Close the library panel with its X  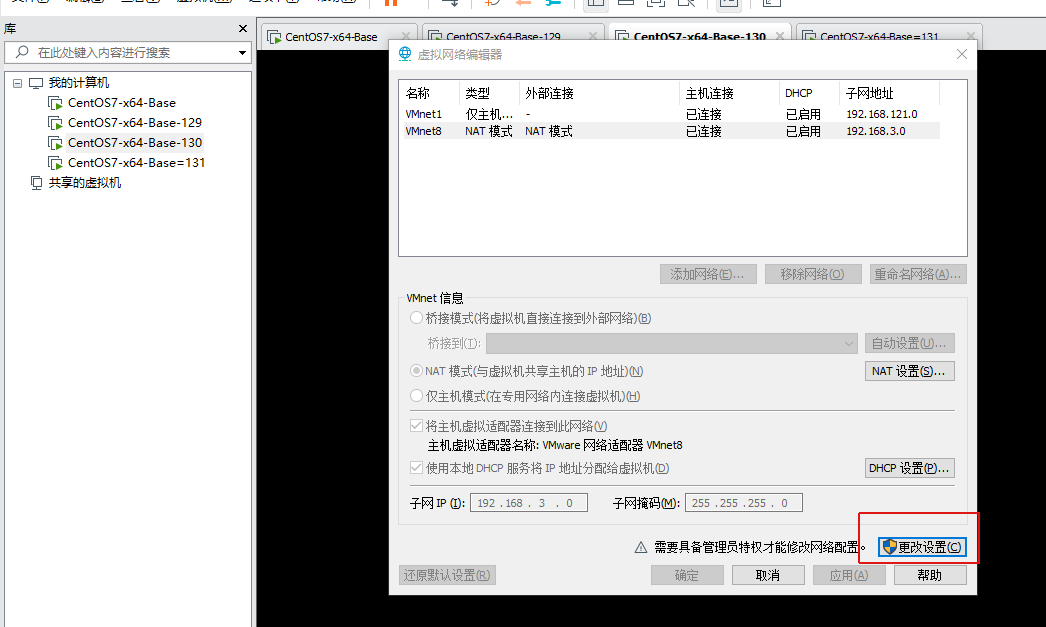[243, 29]
